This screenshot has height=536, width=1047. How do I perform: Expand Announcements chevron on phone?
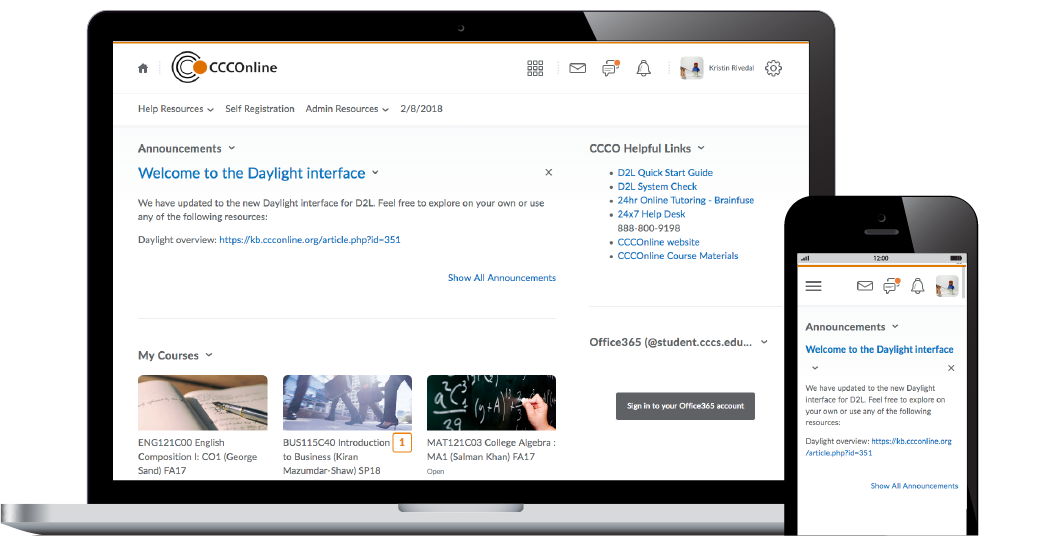coord(895,326)
